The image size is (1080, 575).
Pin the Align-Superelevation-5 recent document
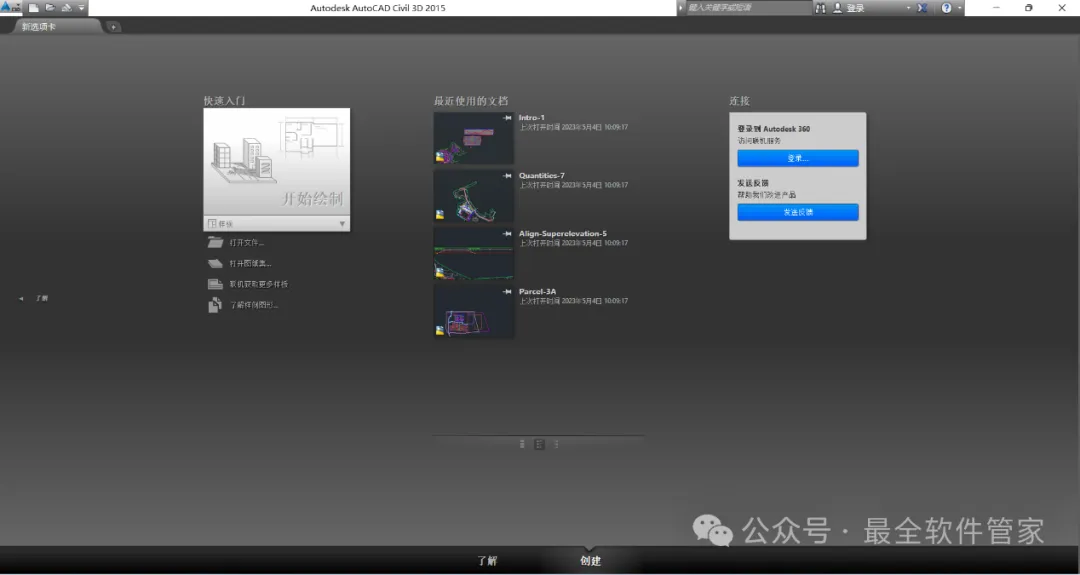coord(508,233)
